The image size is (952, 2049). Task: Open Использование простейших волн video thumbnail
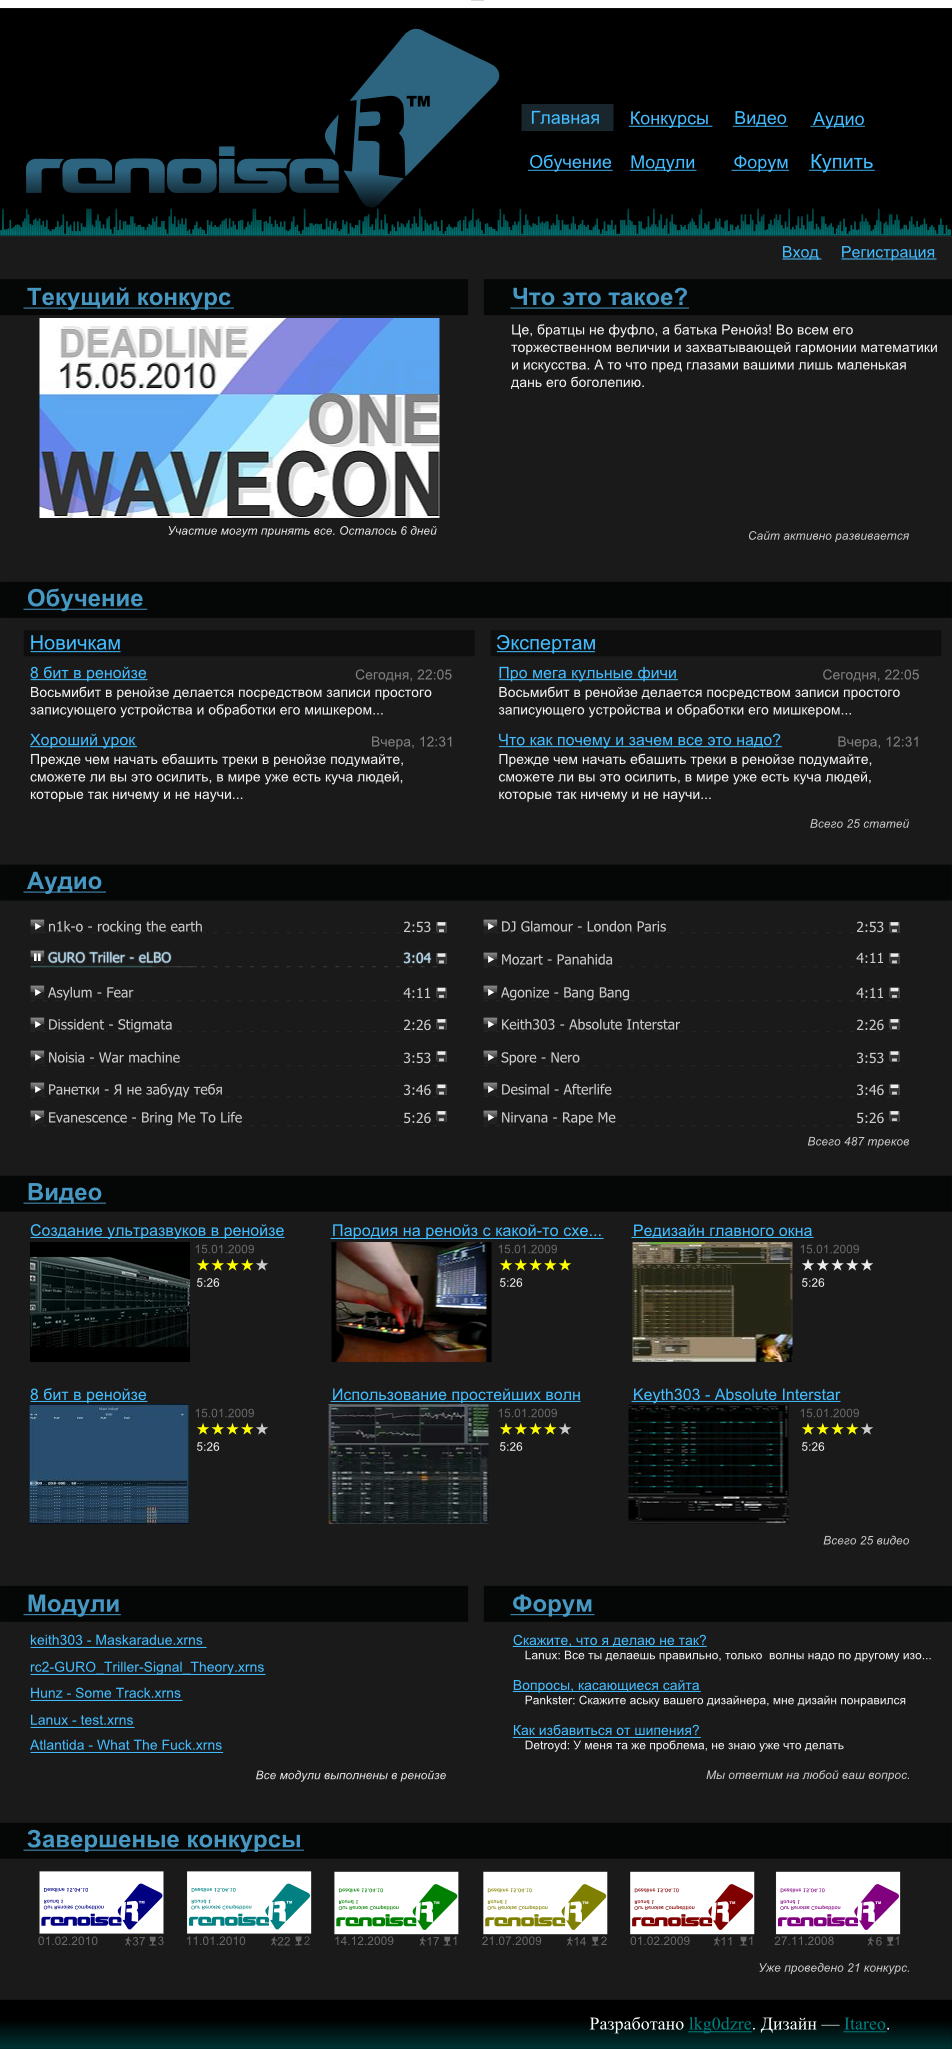(x=409, y=1464)
